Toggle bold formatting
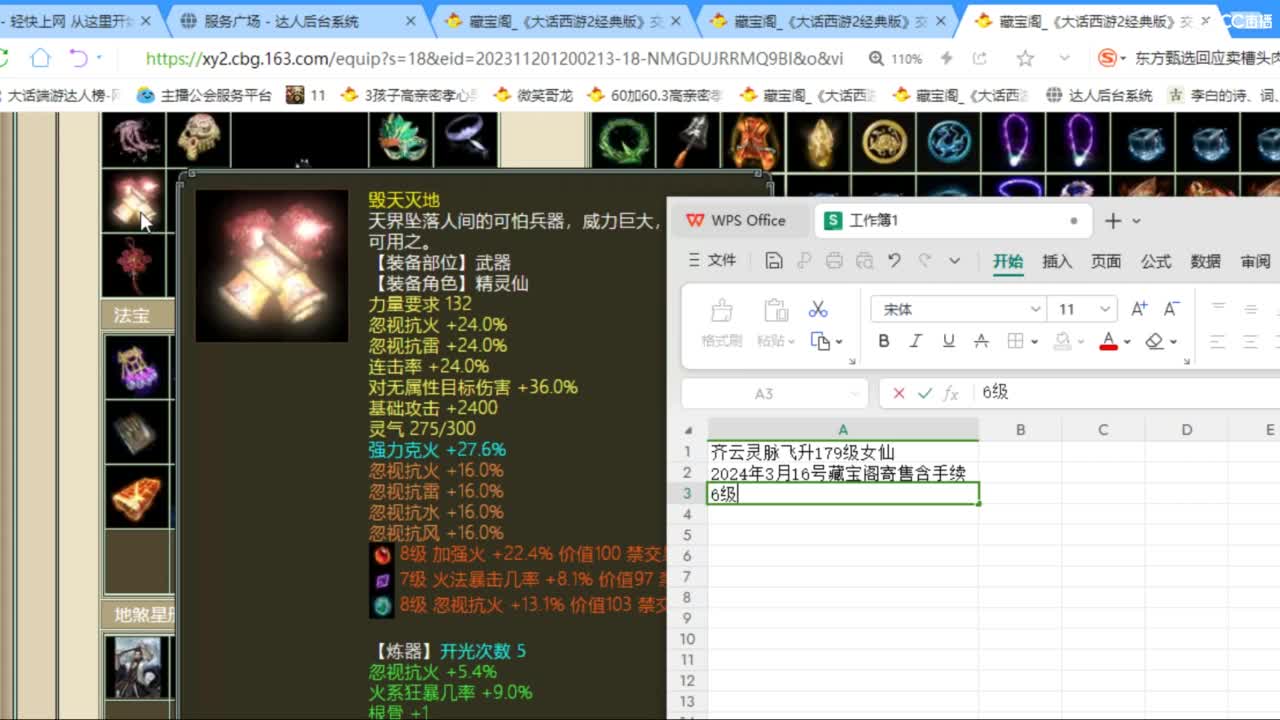Screen dimensions: 1280x720 pos(884,342)
